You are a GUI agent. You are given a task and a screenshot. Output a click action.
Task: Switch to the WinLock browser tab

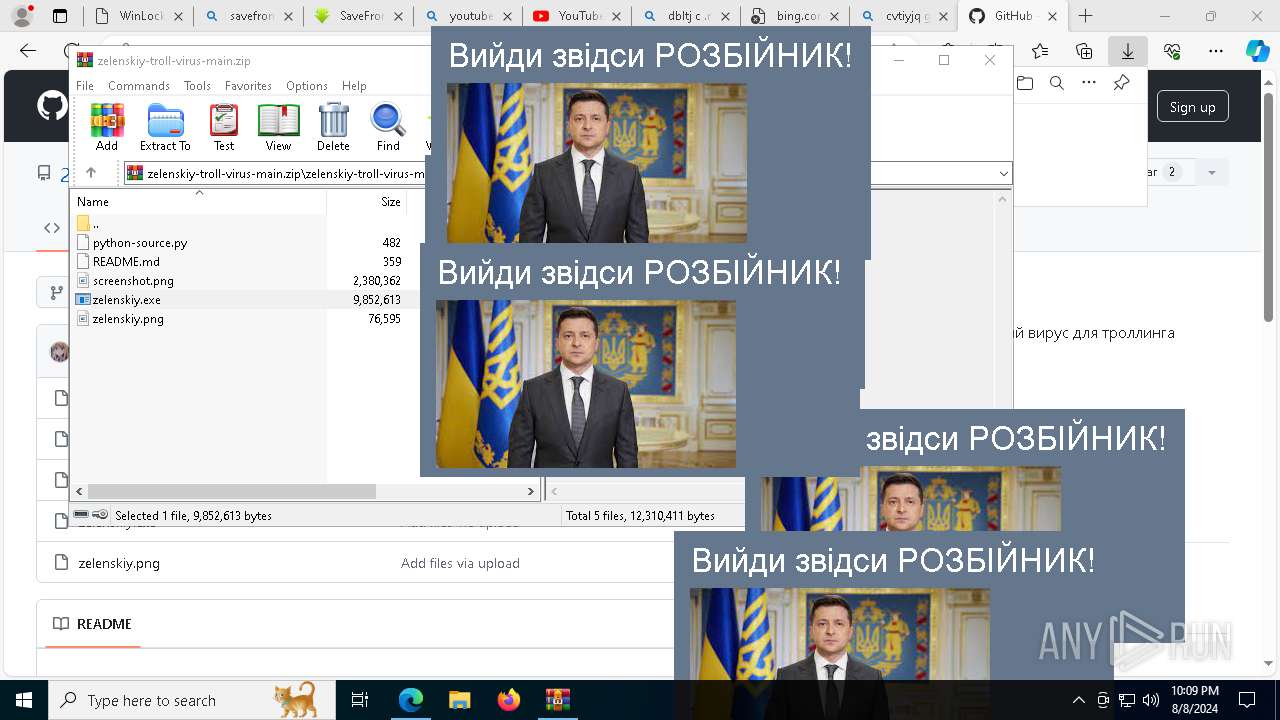pyautogui.click(x=138, y=16)
